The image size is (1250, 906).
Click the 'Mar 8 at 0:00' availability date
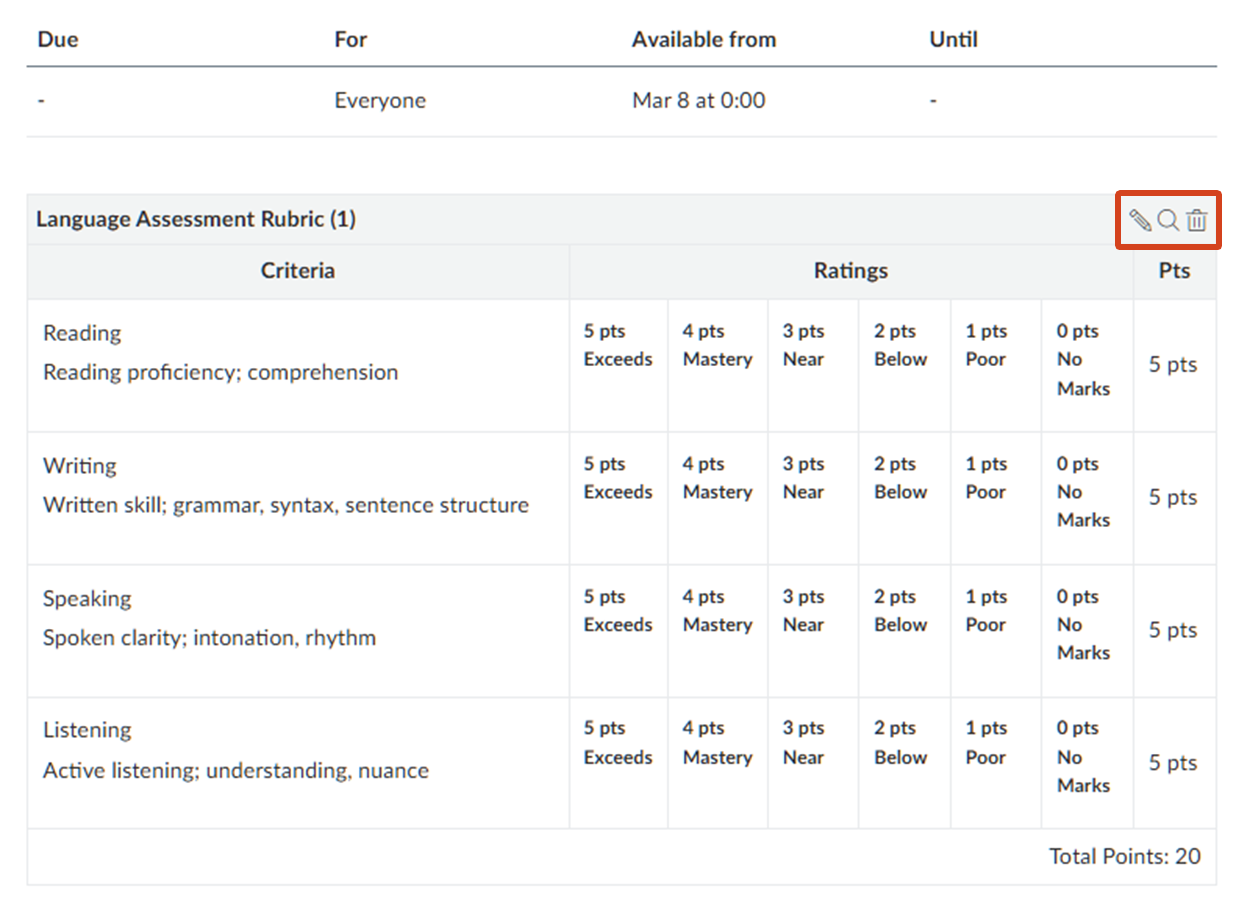click(699, 101)
